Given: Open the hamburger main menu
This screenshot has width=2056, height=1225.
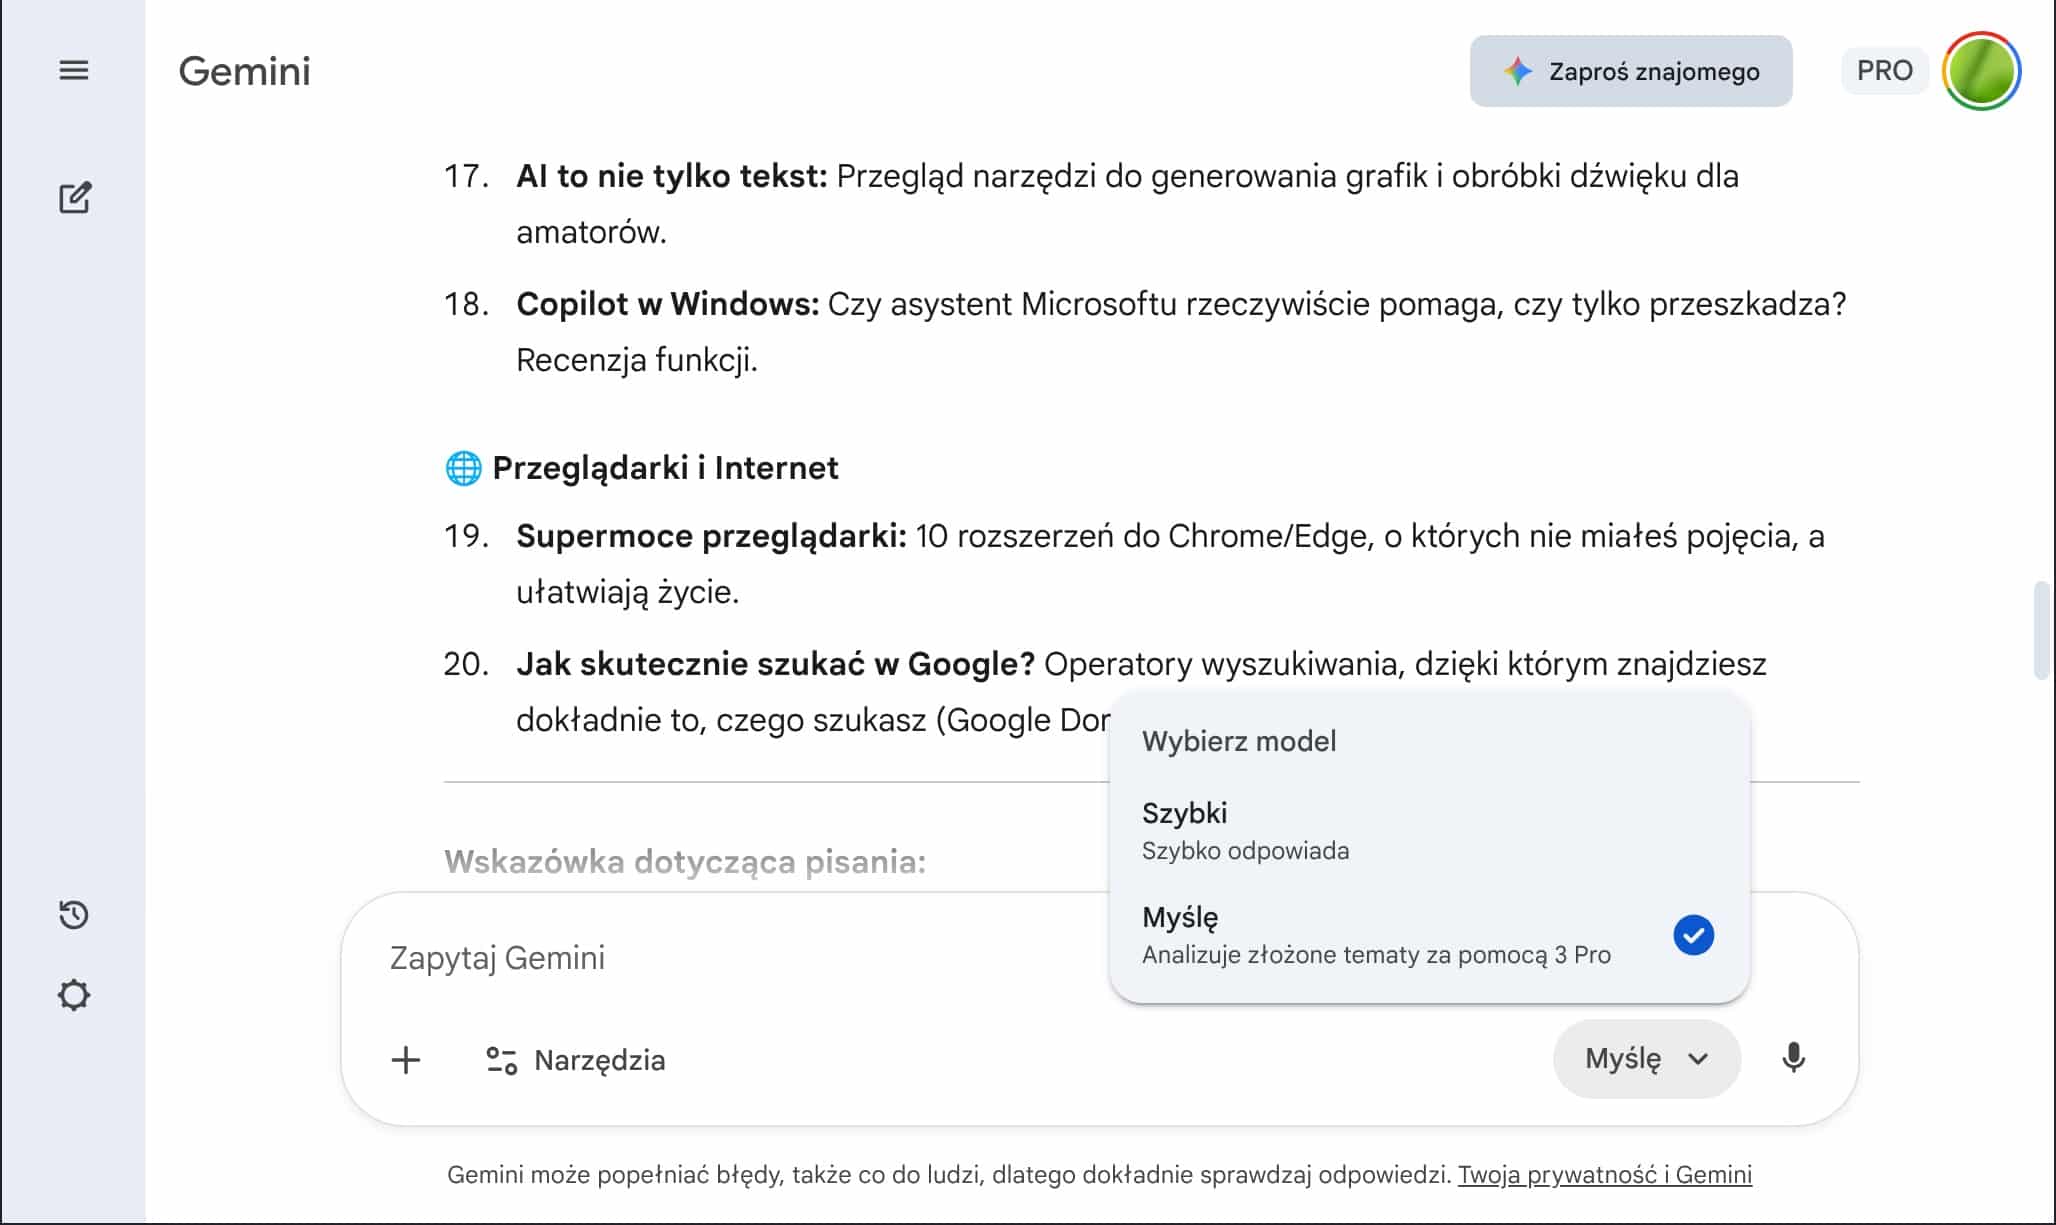Looking at the screenshot, I should point(74,70).
